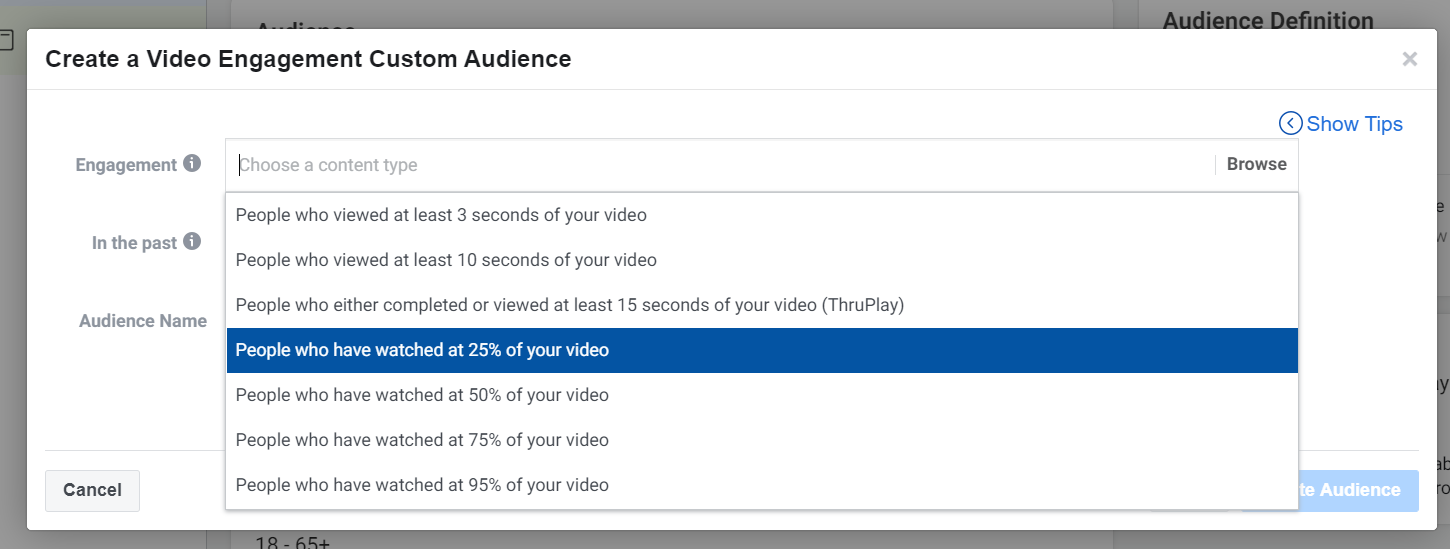Screen dimensions: 1450x549
Task: Pick the watched 95% of your video option
Action: click(x=422, y=485)
